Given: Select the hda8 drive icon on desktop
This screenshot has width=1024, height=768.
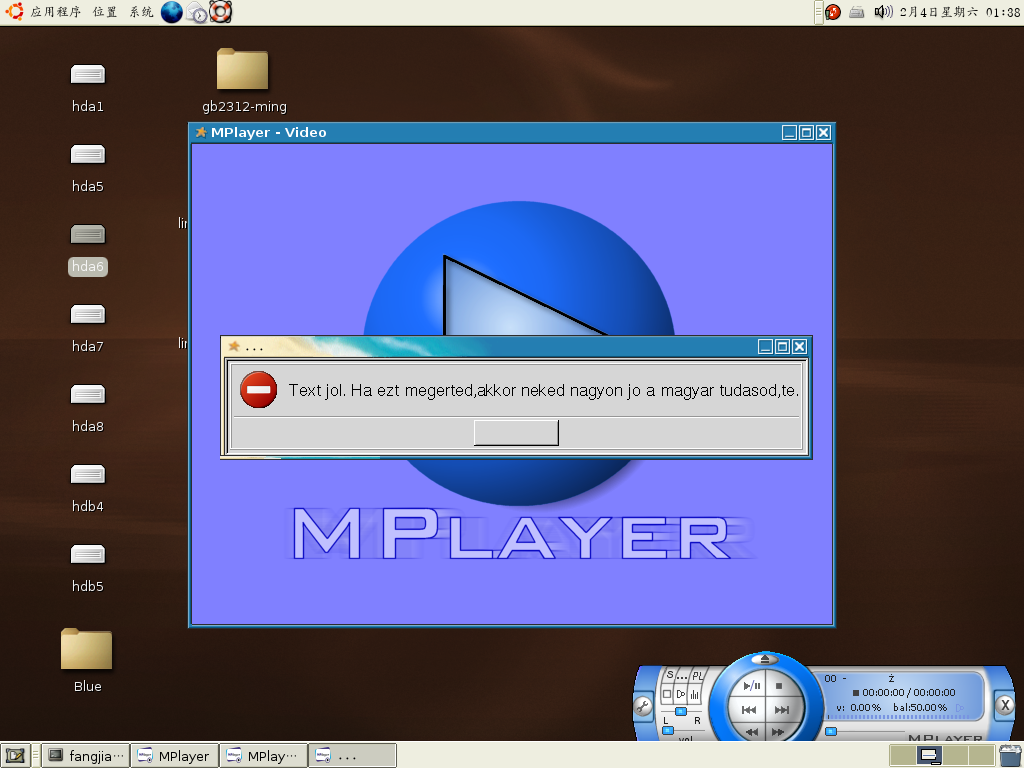Looking at the screenshot, I should coord(88,394).
